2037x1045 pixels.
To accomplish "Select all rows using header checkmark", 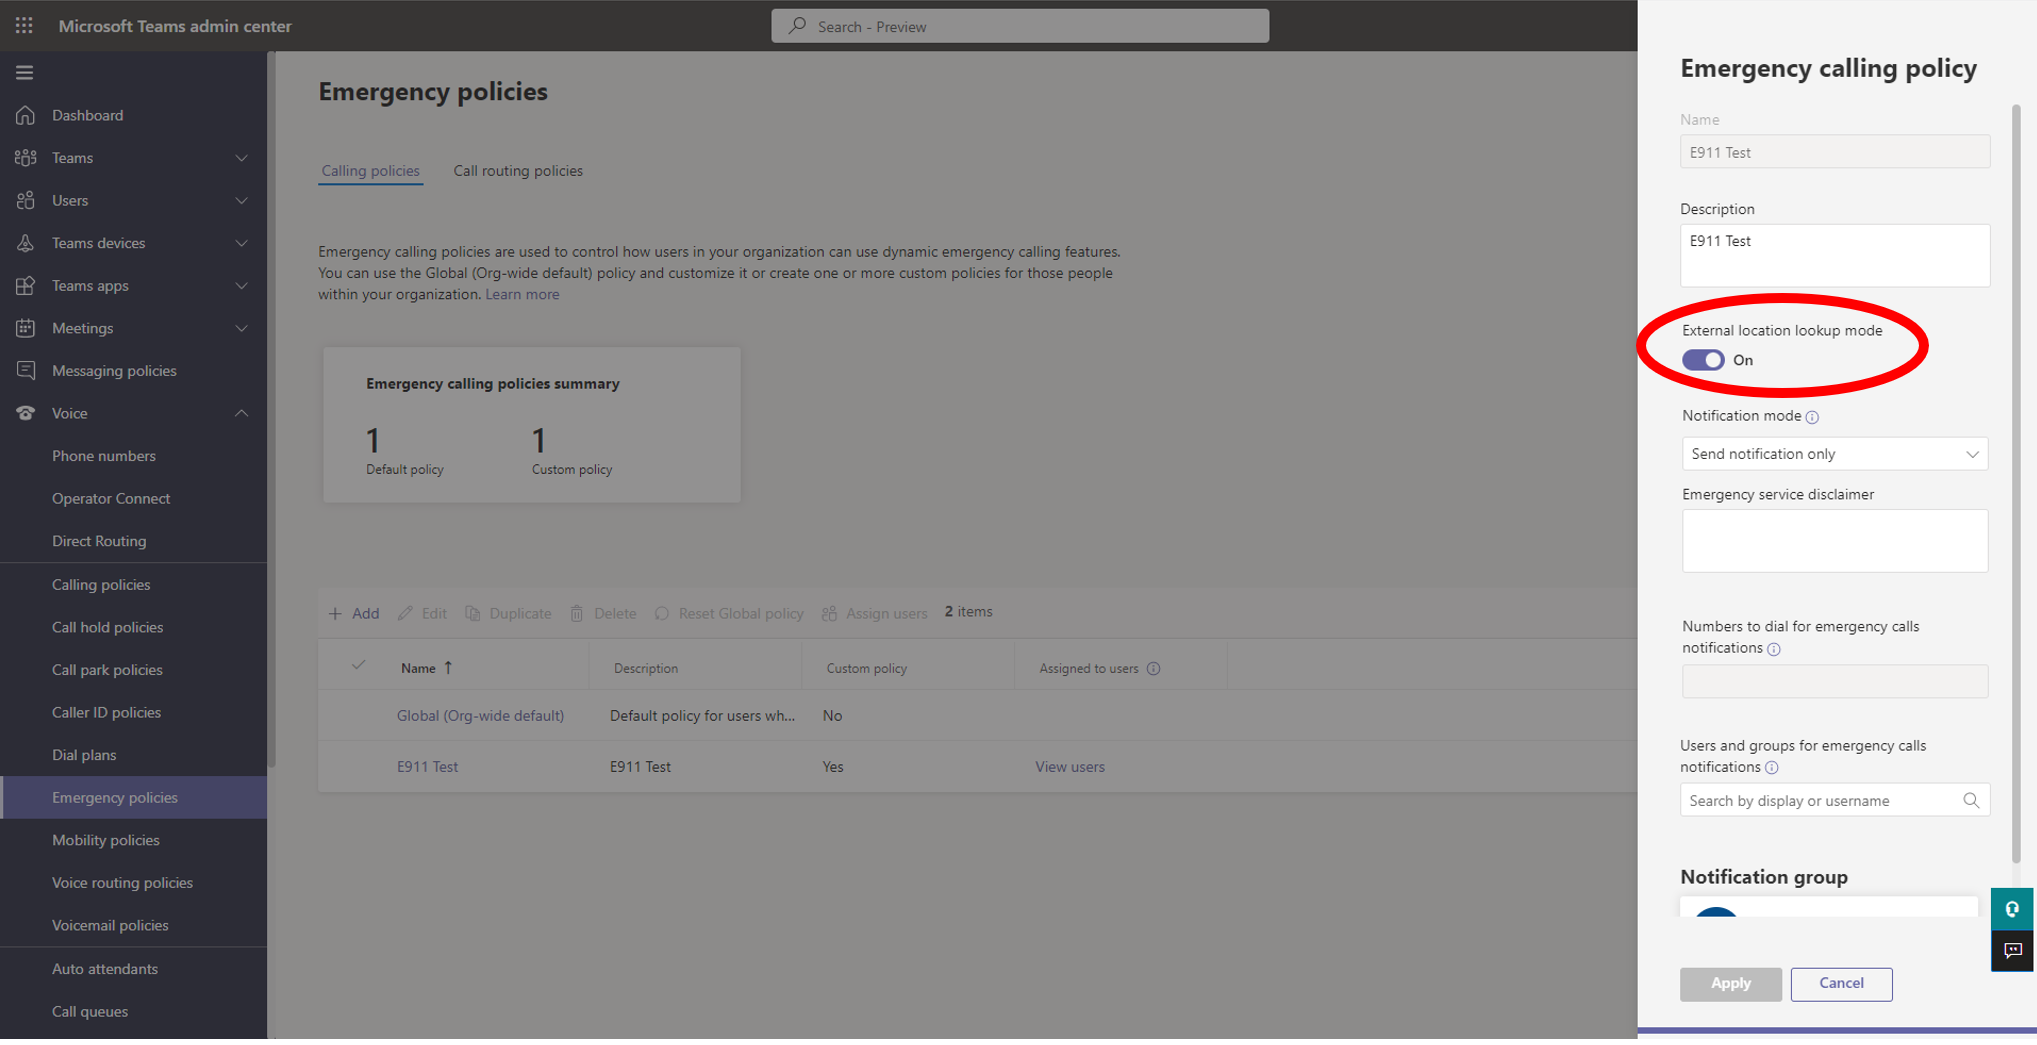I will tap(358, 666).
